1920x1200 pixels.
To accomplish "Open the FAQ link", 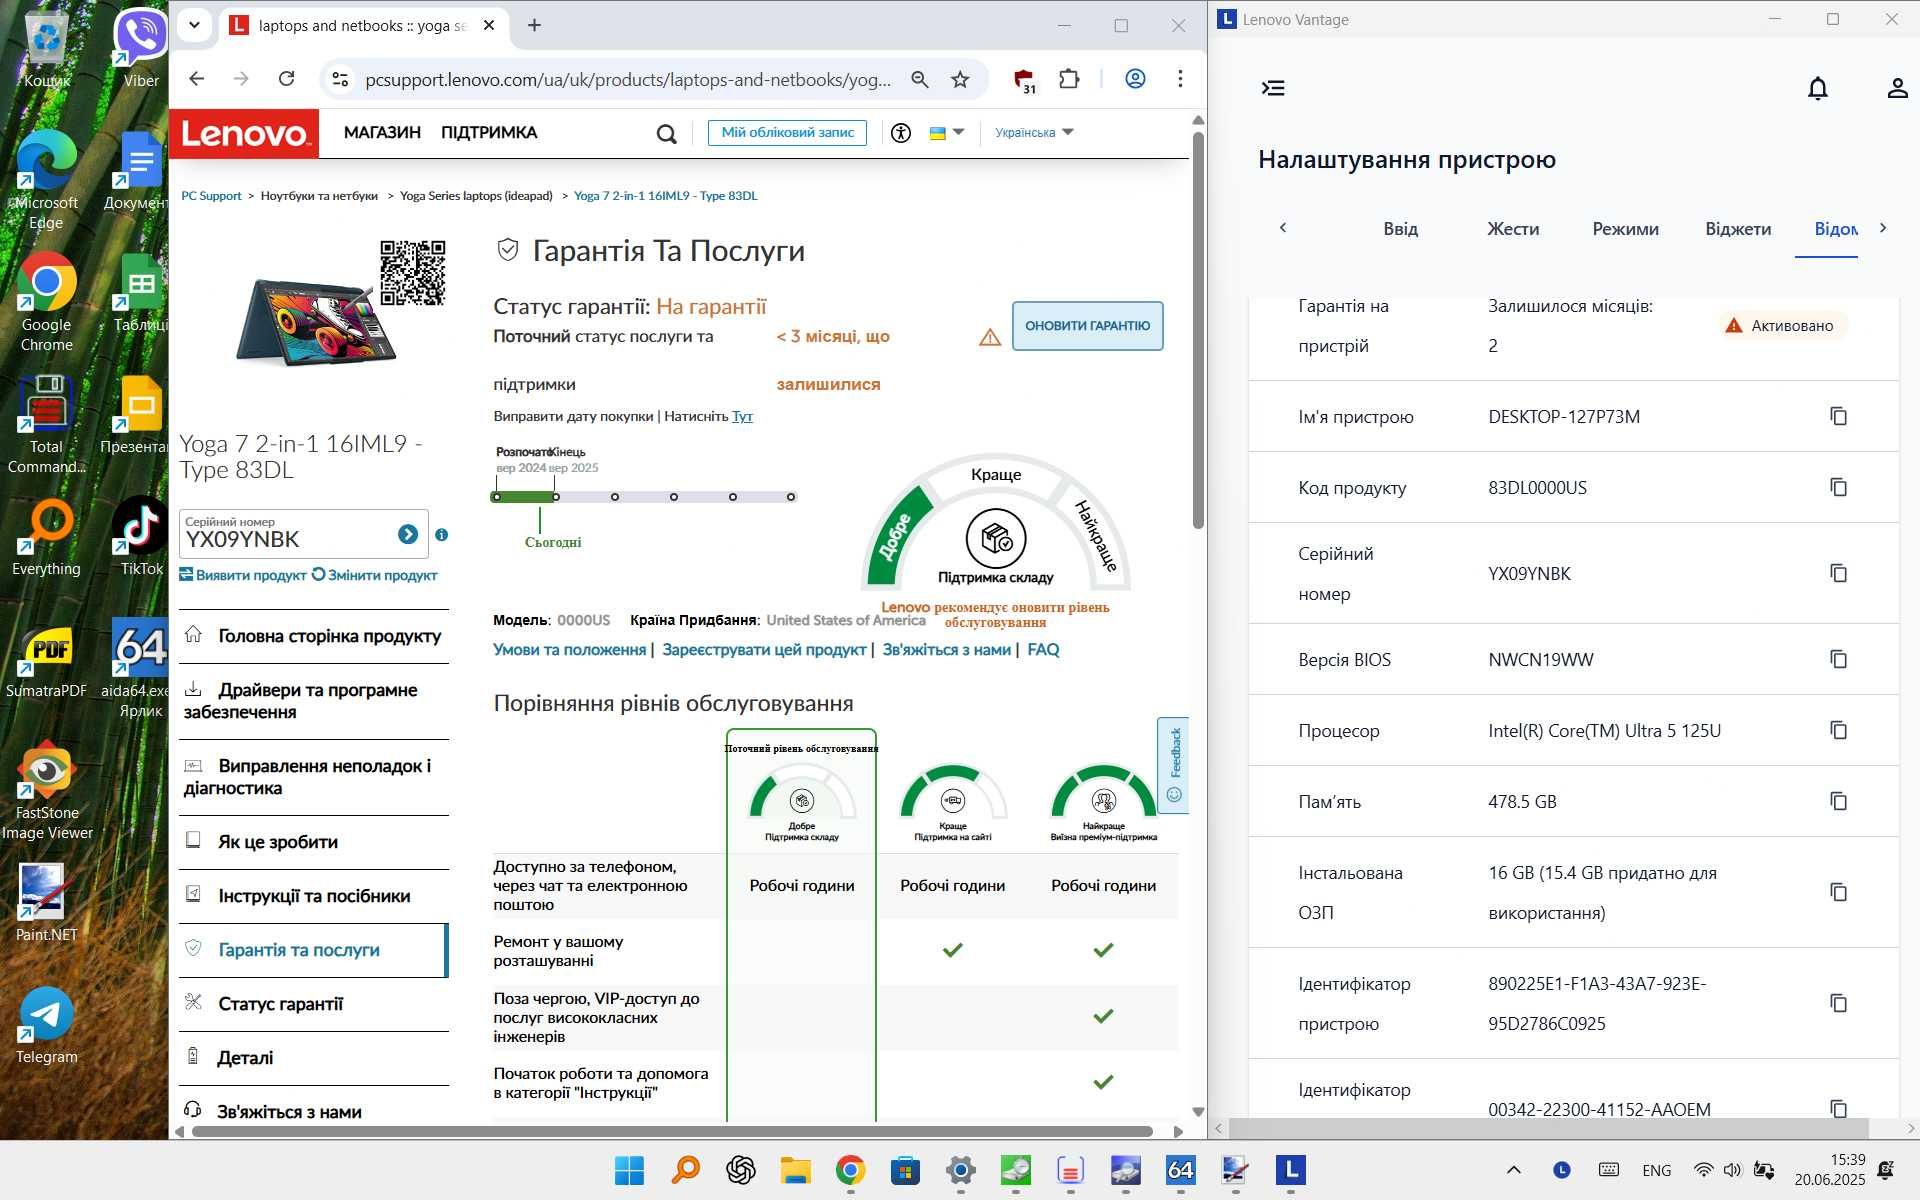I will click(x=1043, y=650).
